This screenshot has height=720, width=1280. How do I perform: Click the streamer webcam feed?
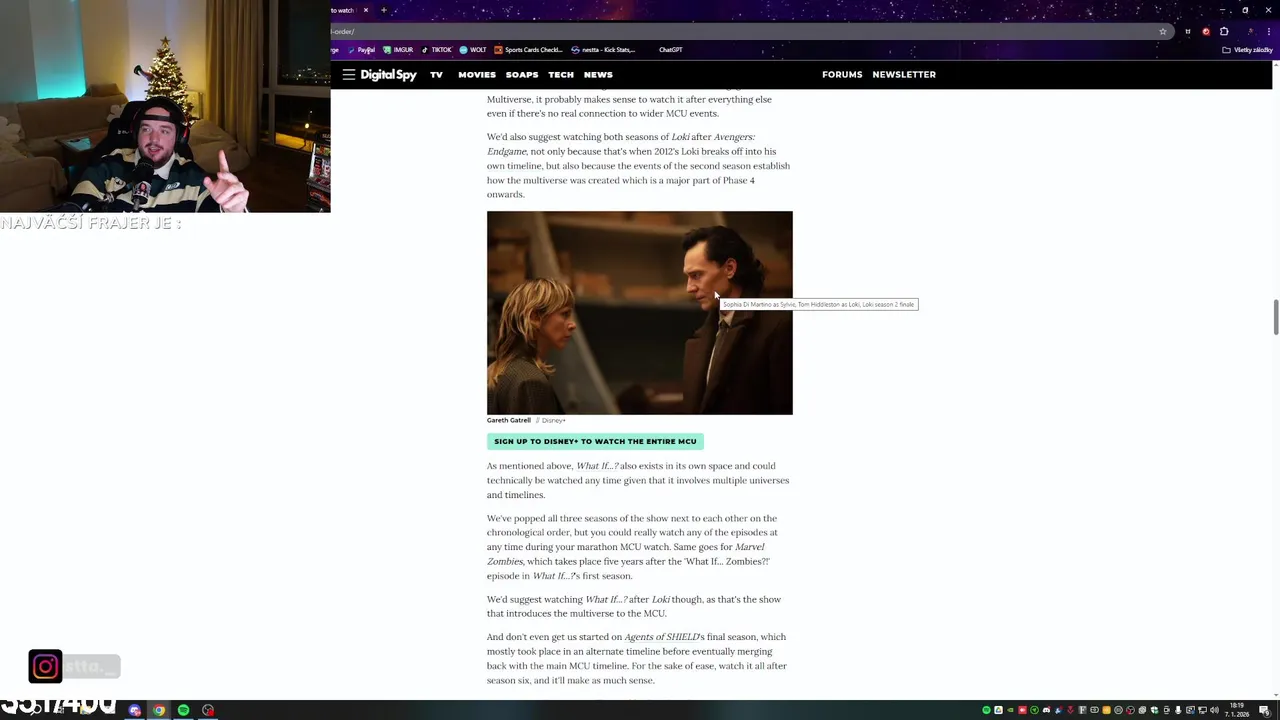(x=165, y=106)
